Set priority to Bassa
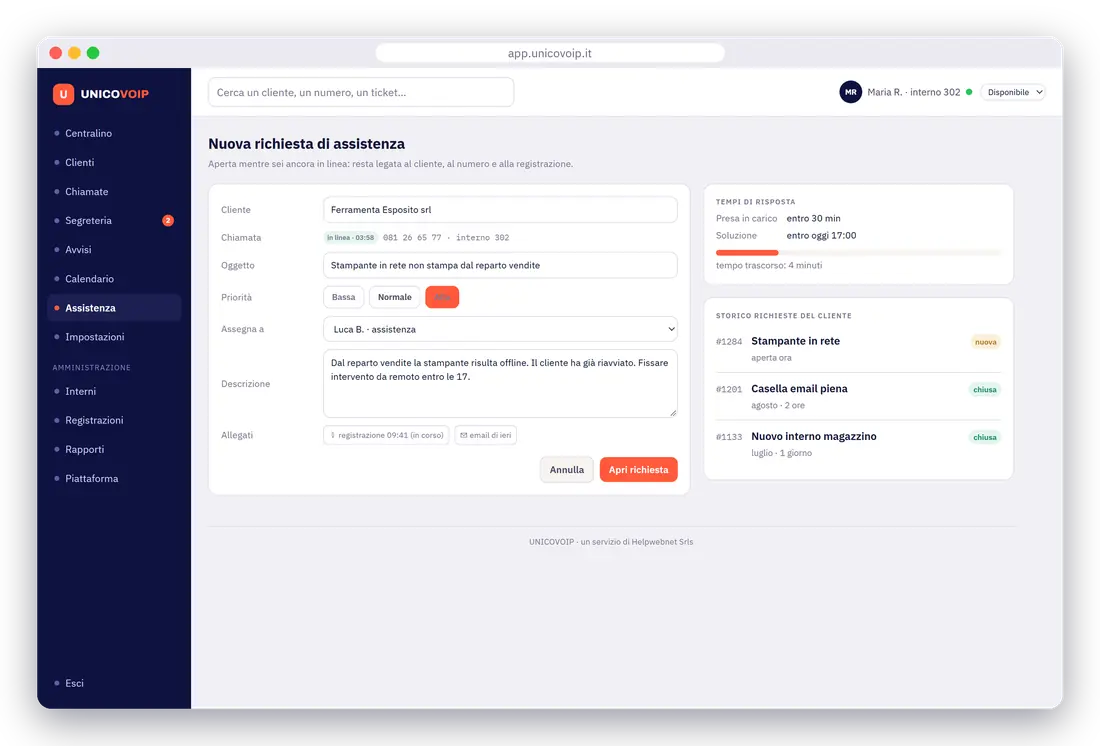 [x=344, y=297]
